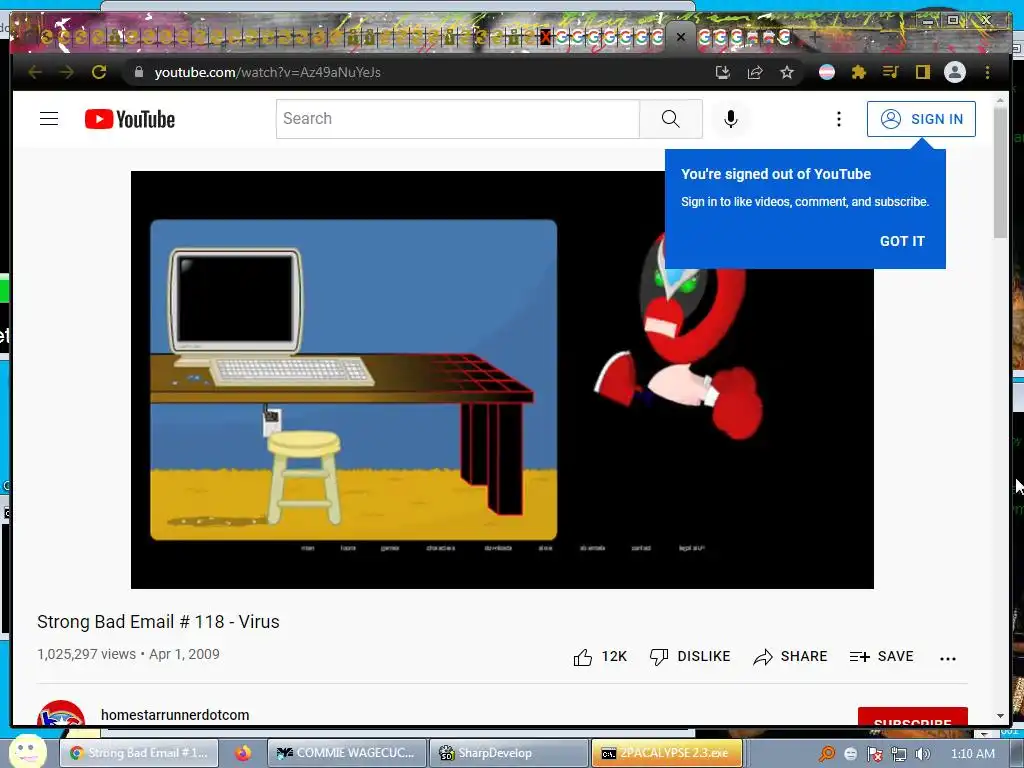
Task: Subscribe to the channel
Action: (912, 717)
